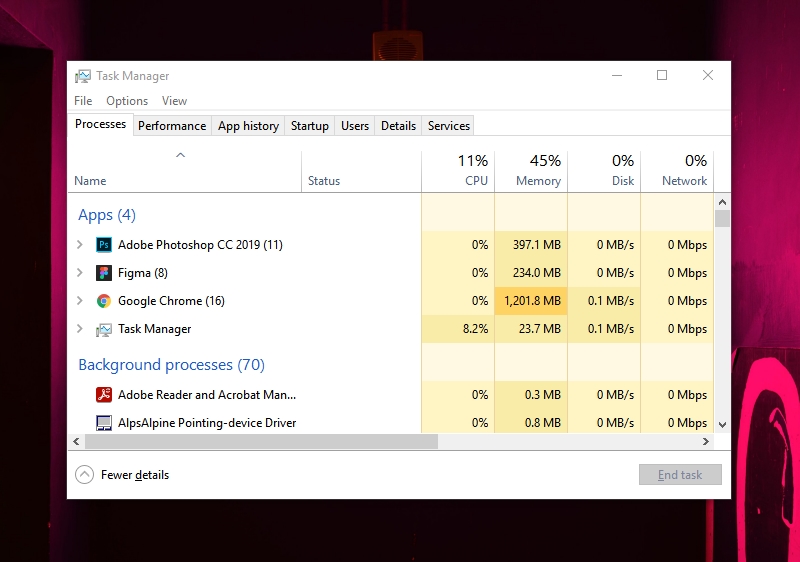Switch to the Performance tab

coord(172,126)
